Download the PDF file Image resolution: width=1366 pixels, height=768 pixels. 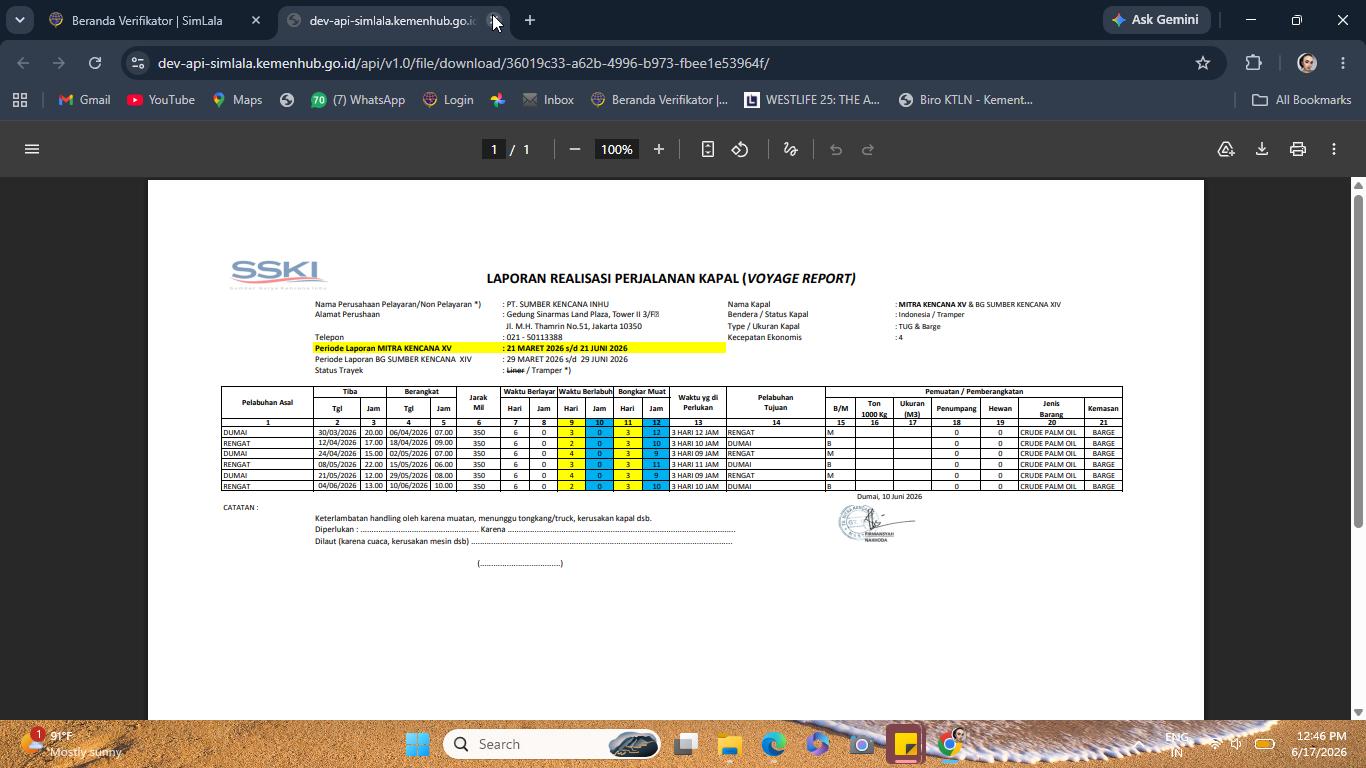point(1262,149)
